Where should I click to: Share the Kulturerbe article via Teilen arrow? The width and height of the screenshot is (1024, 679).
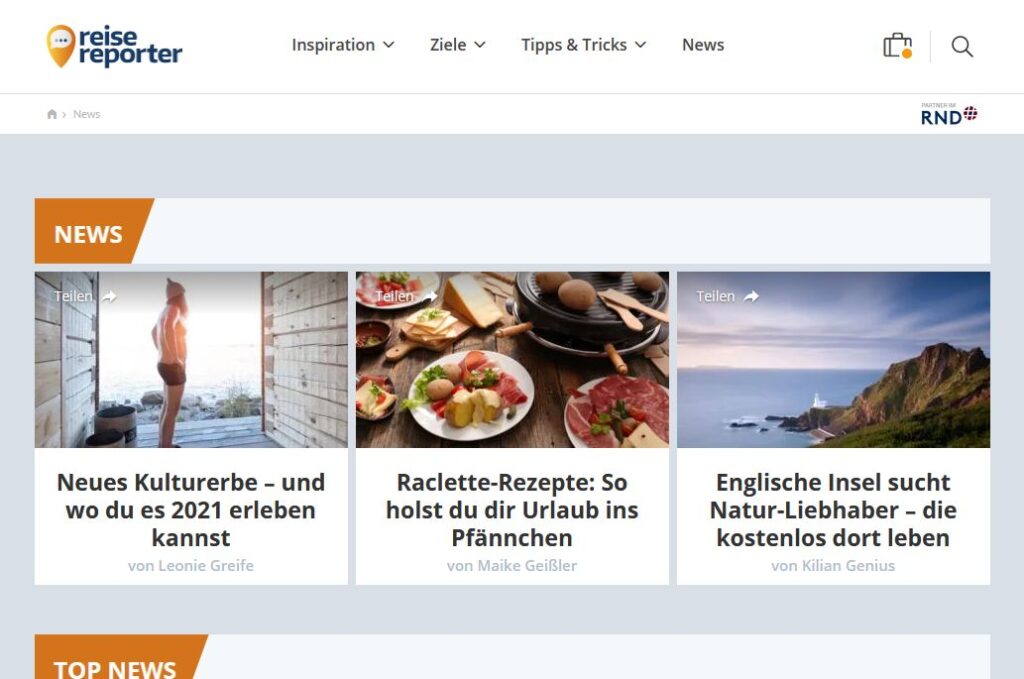tap(86, 296)
